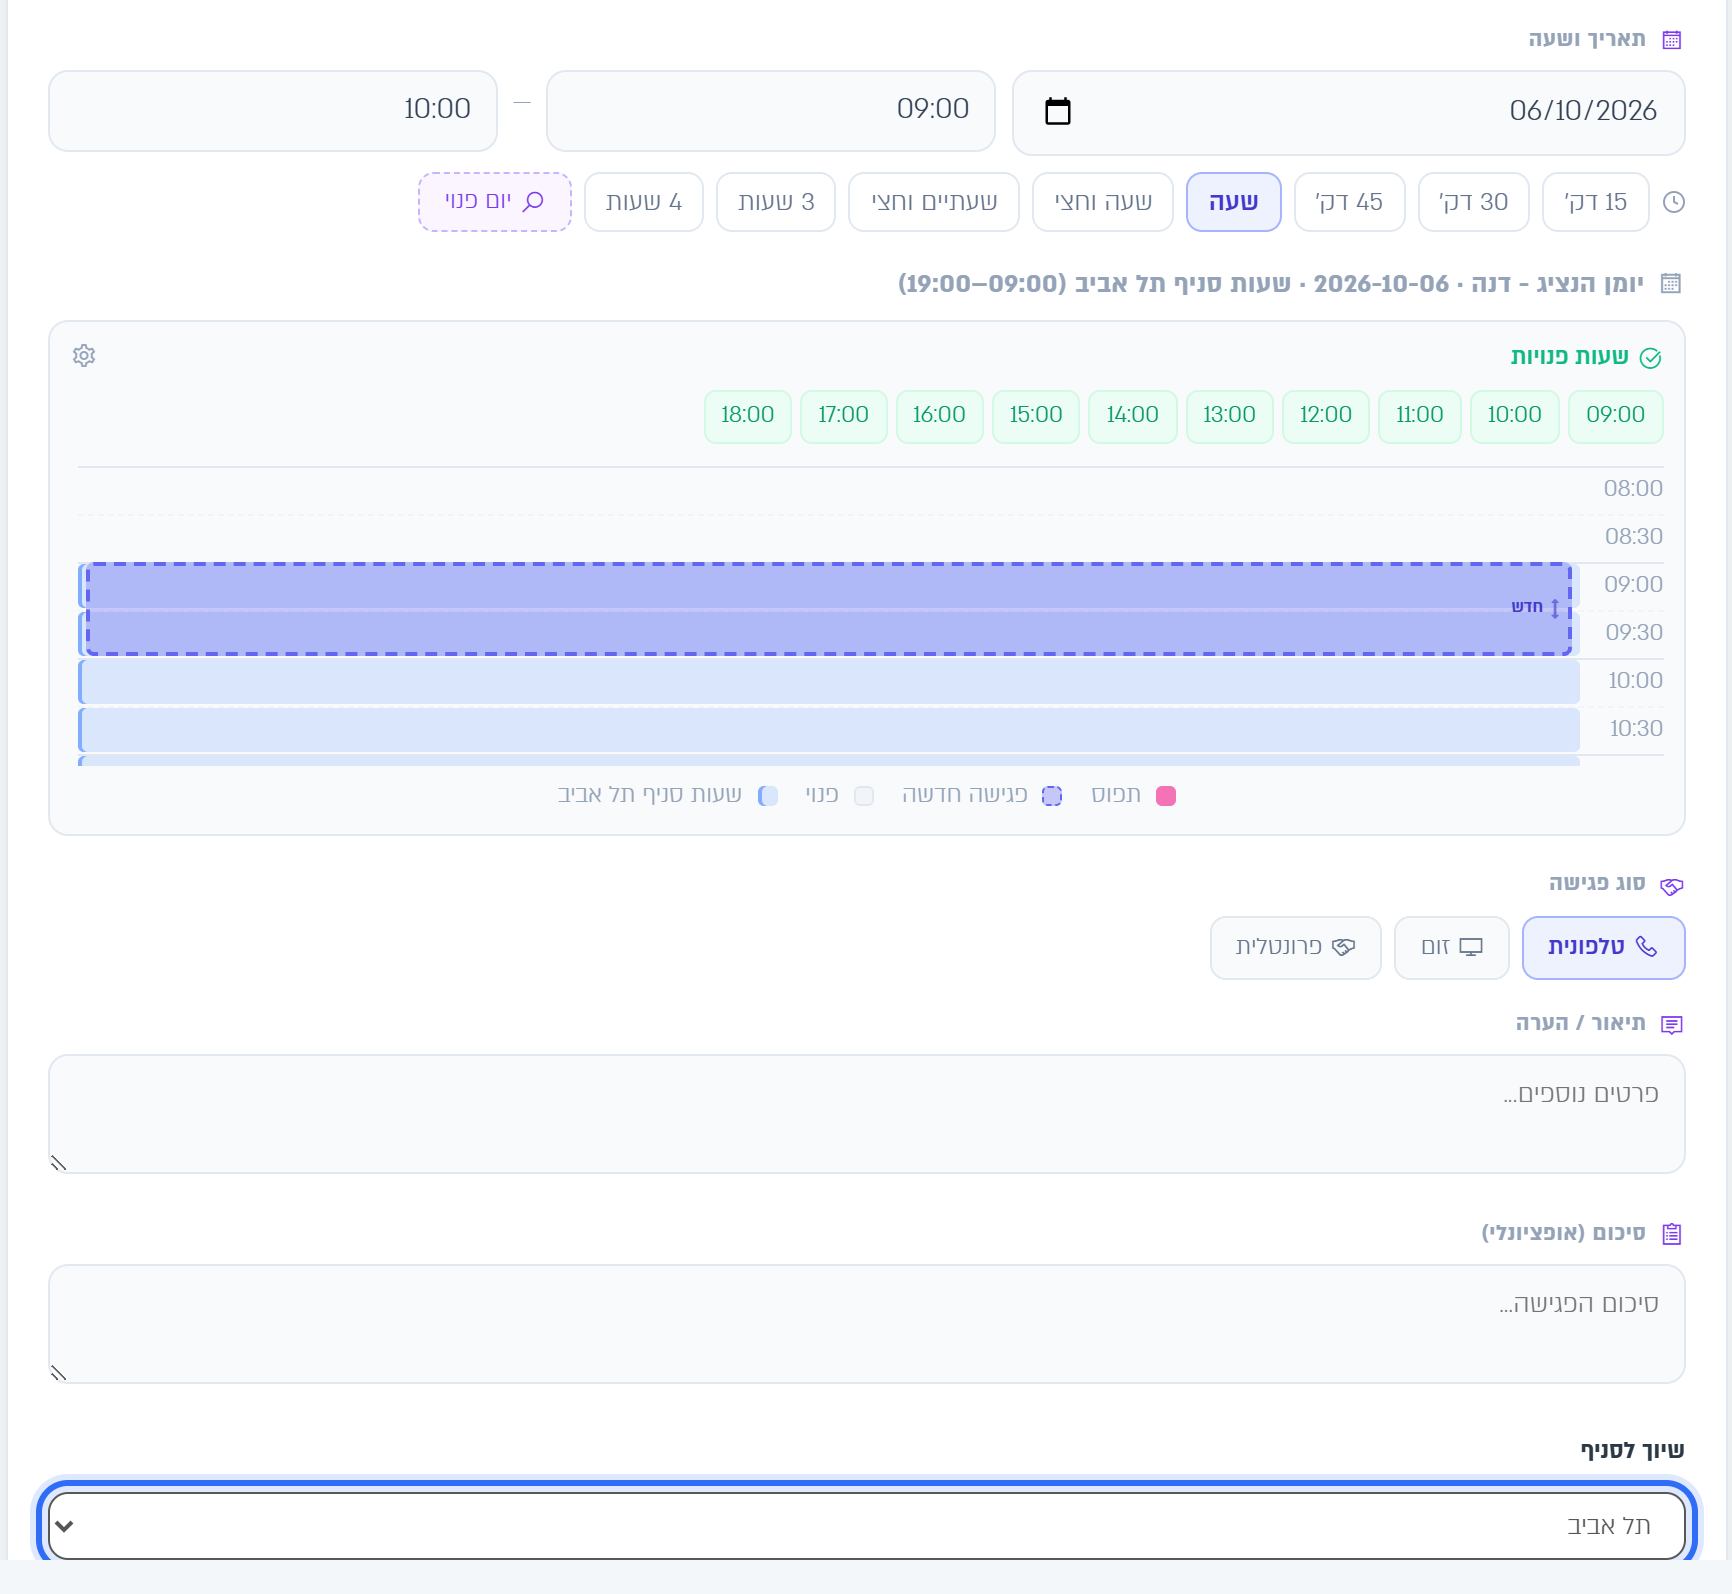Choose the 11:00 available slot chip
This screenshot has width=1732, height=1594.
(x=1420, y=416)
